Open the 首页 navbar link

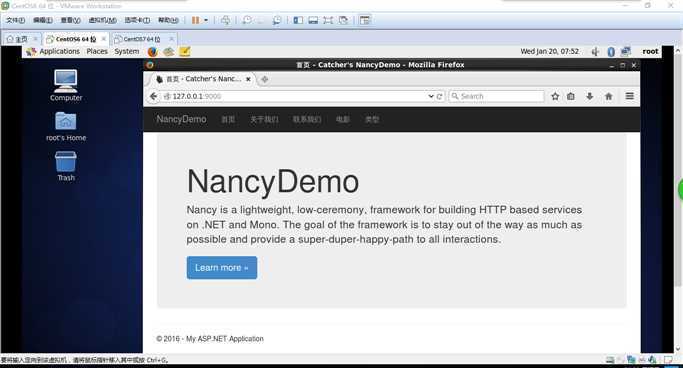[x=228, y=119]
